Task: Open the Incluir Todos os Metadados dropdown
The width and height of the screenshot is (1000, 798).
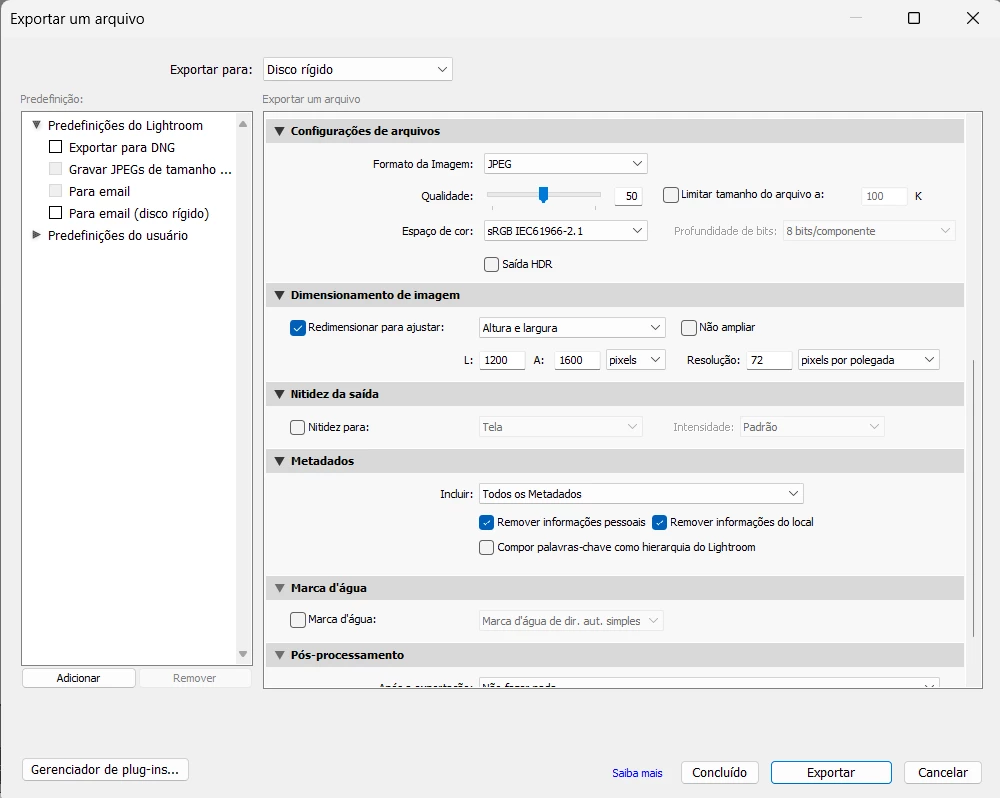Action: [x=641, y=494]
